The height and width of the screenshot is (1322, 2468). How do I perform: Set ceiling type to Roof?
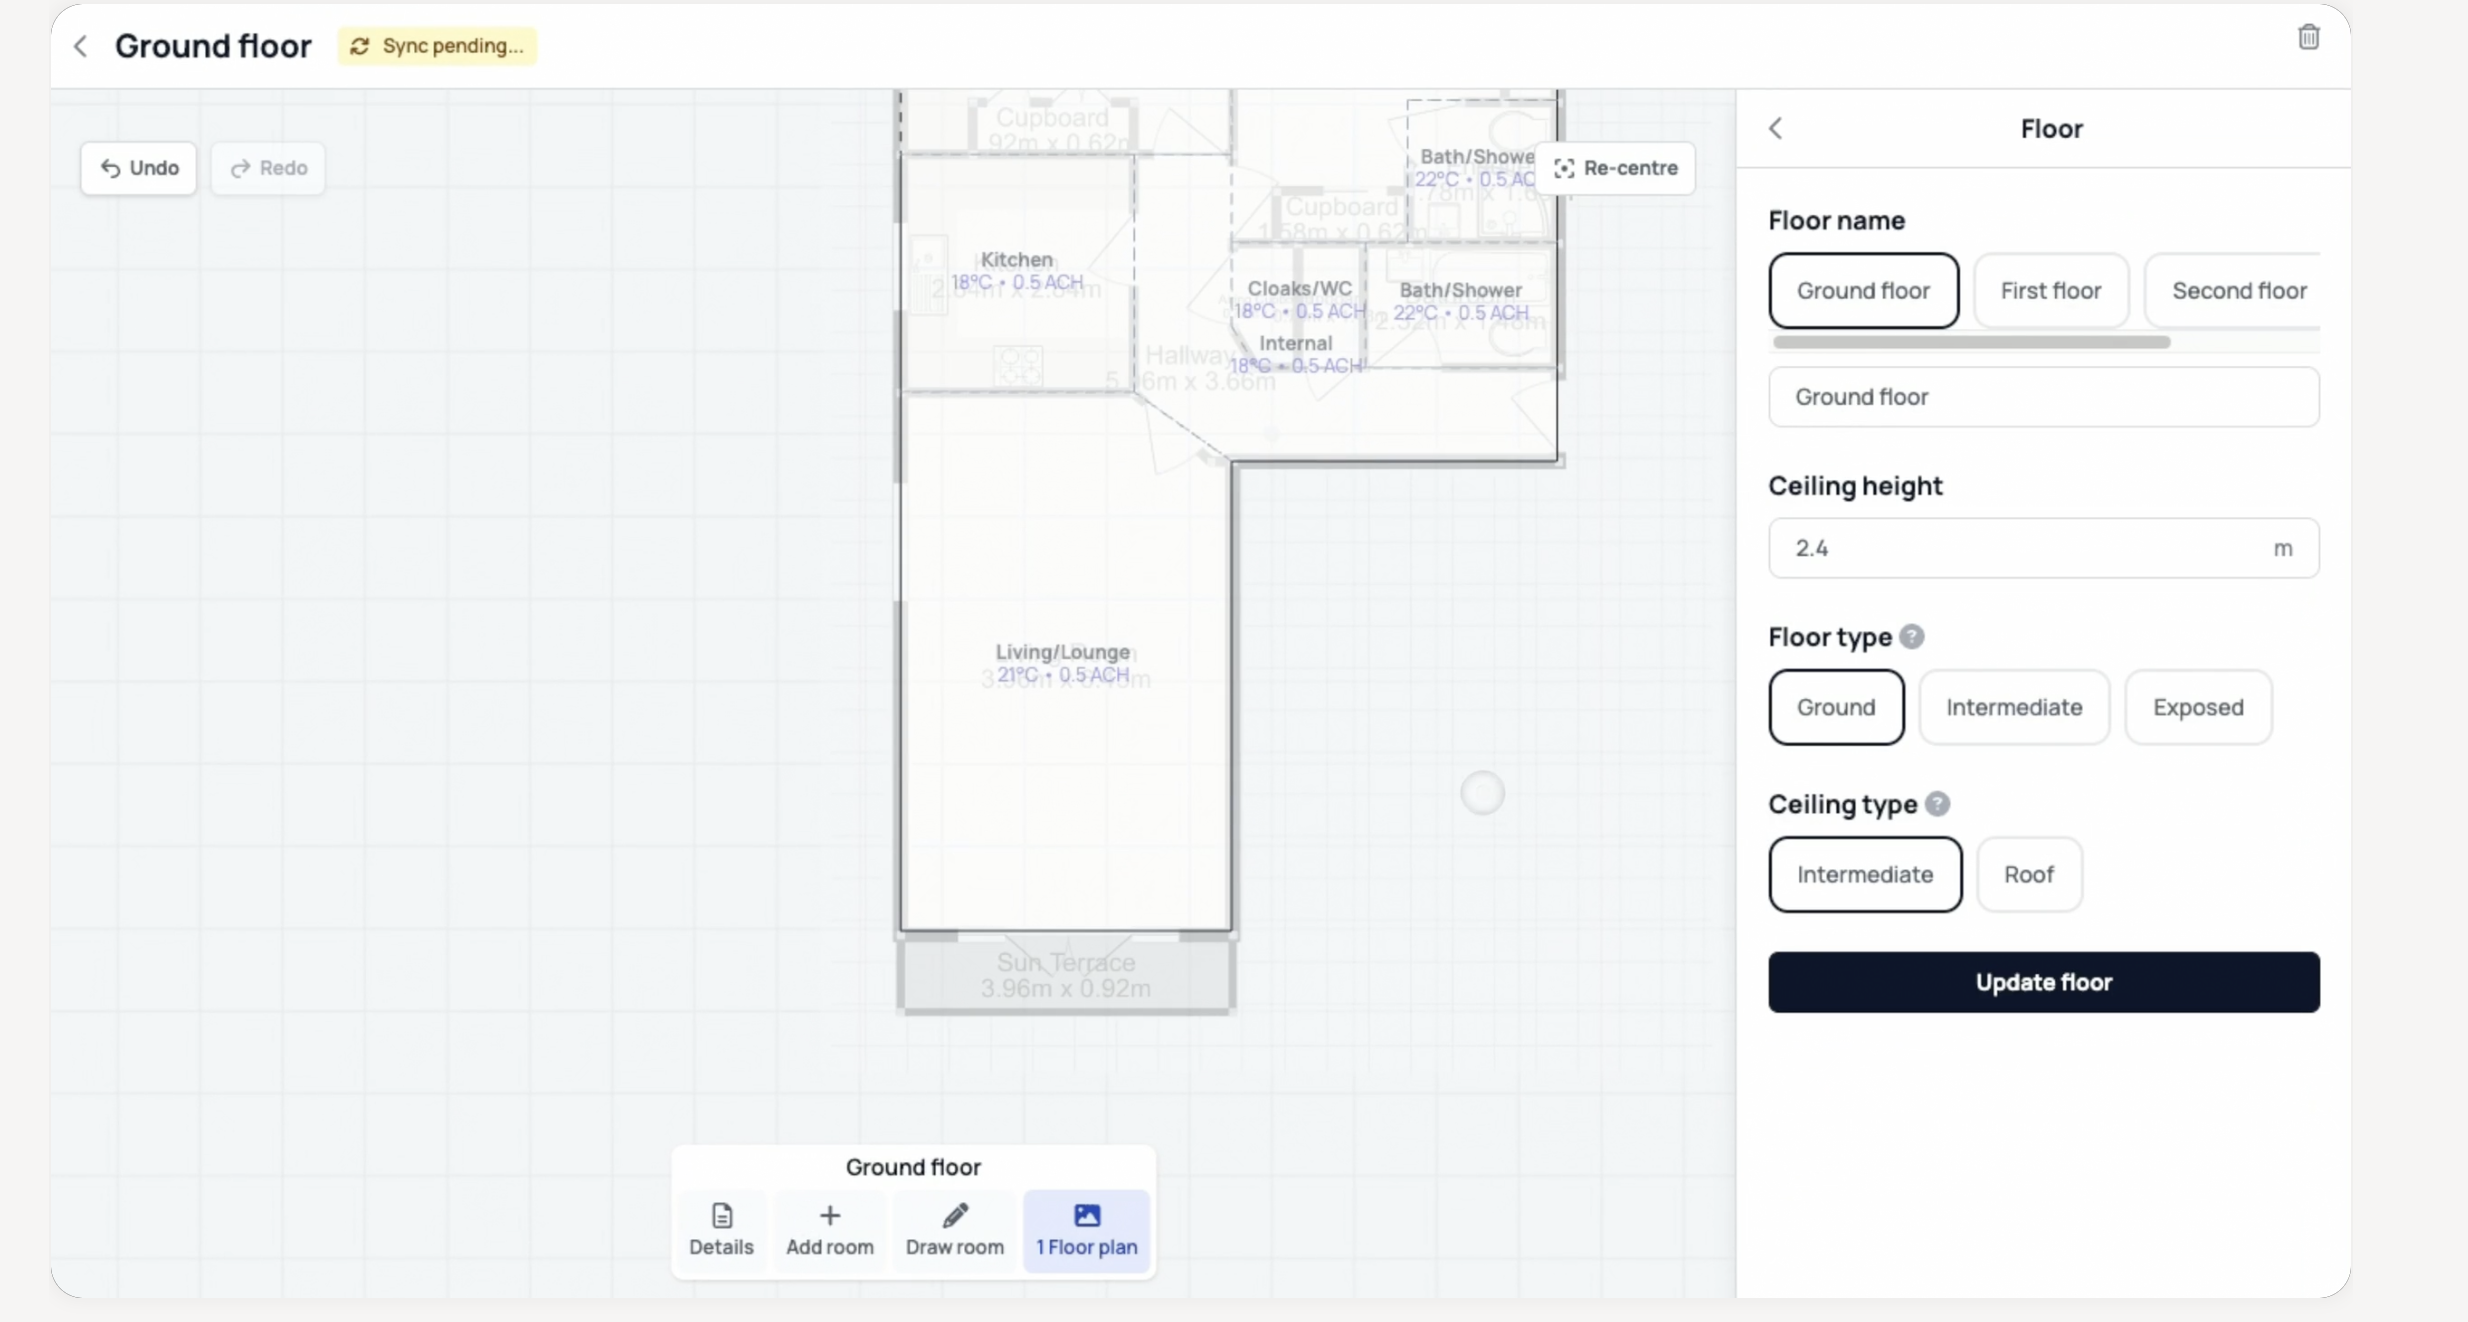pos(2028,874)
